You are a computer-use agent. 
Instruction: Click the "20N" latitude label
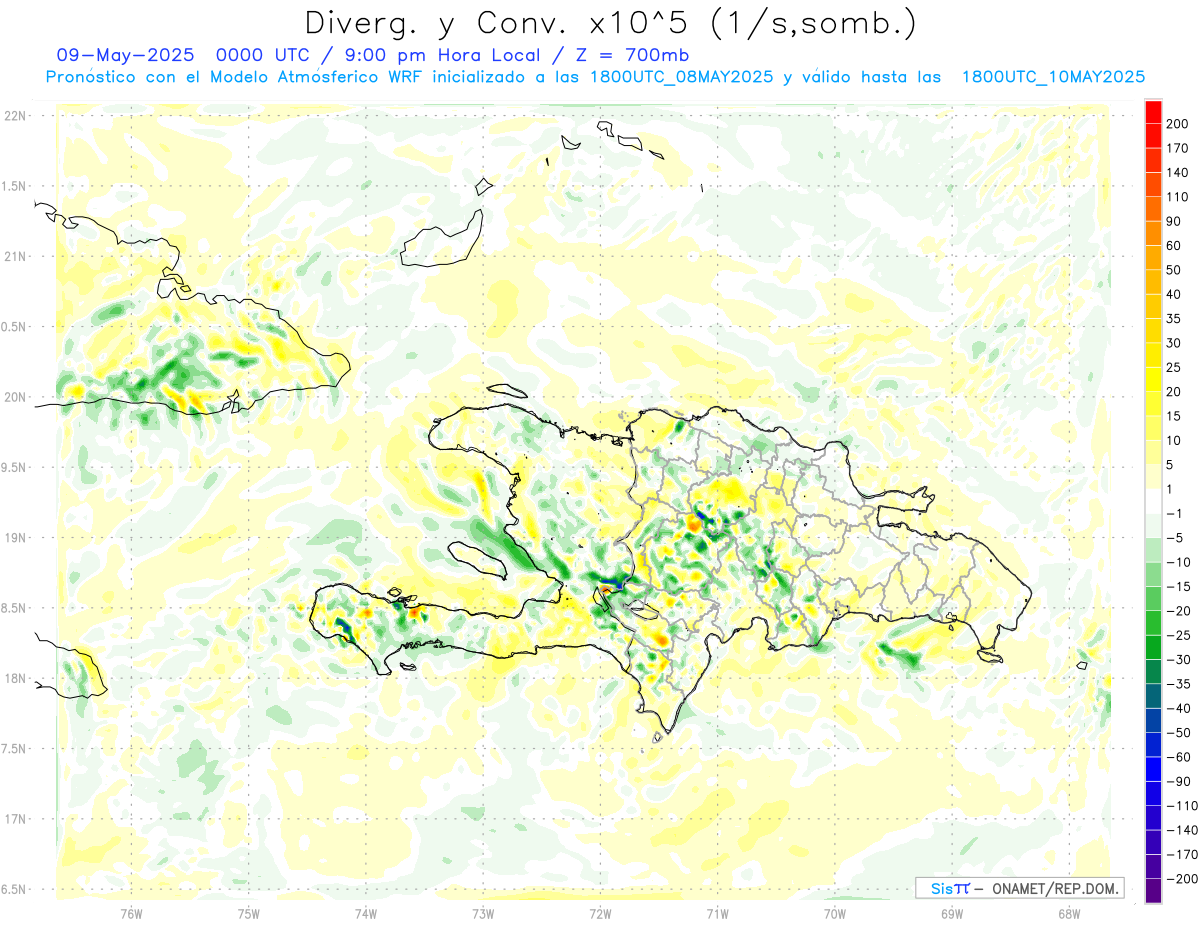14,397
